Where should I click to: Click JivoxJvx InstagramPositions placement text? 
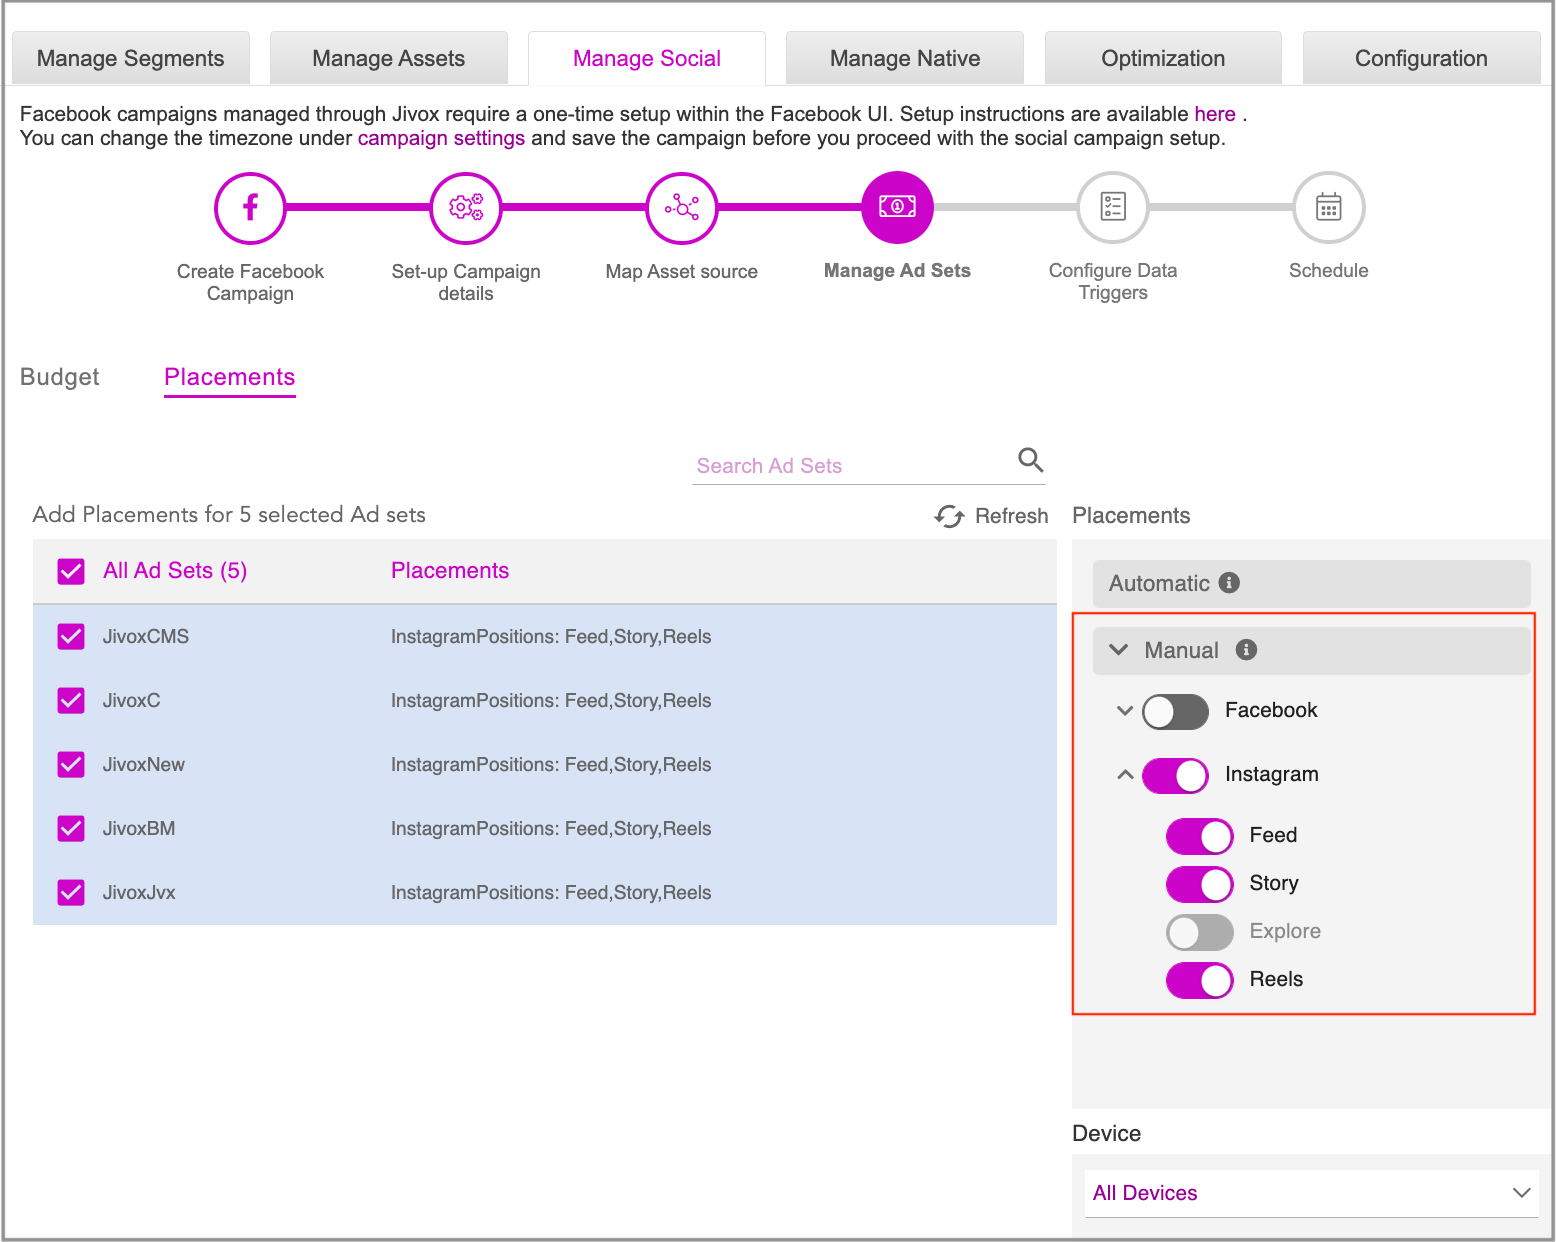pyautogui.click(x=551, y=893)
